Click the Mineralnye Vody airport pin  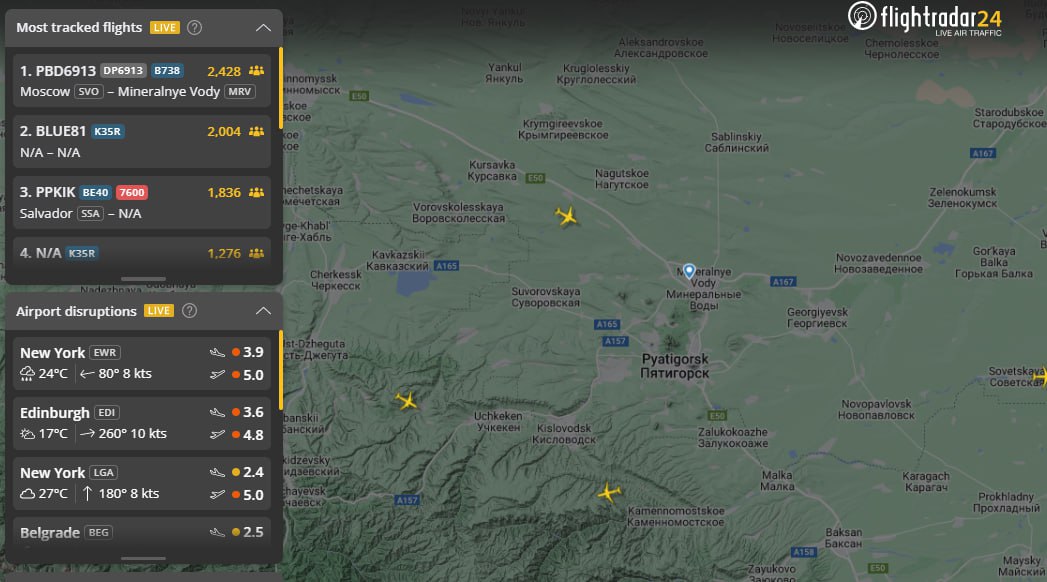point(688,270)
